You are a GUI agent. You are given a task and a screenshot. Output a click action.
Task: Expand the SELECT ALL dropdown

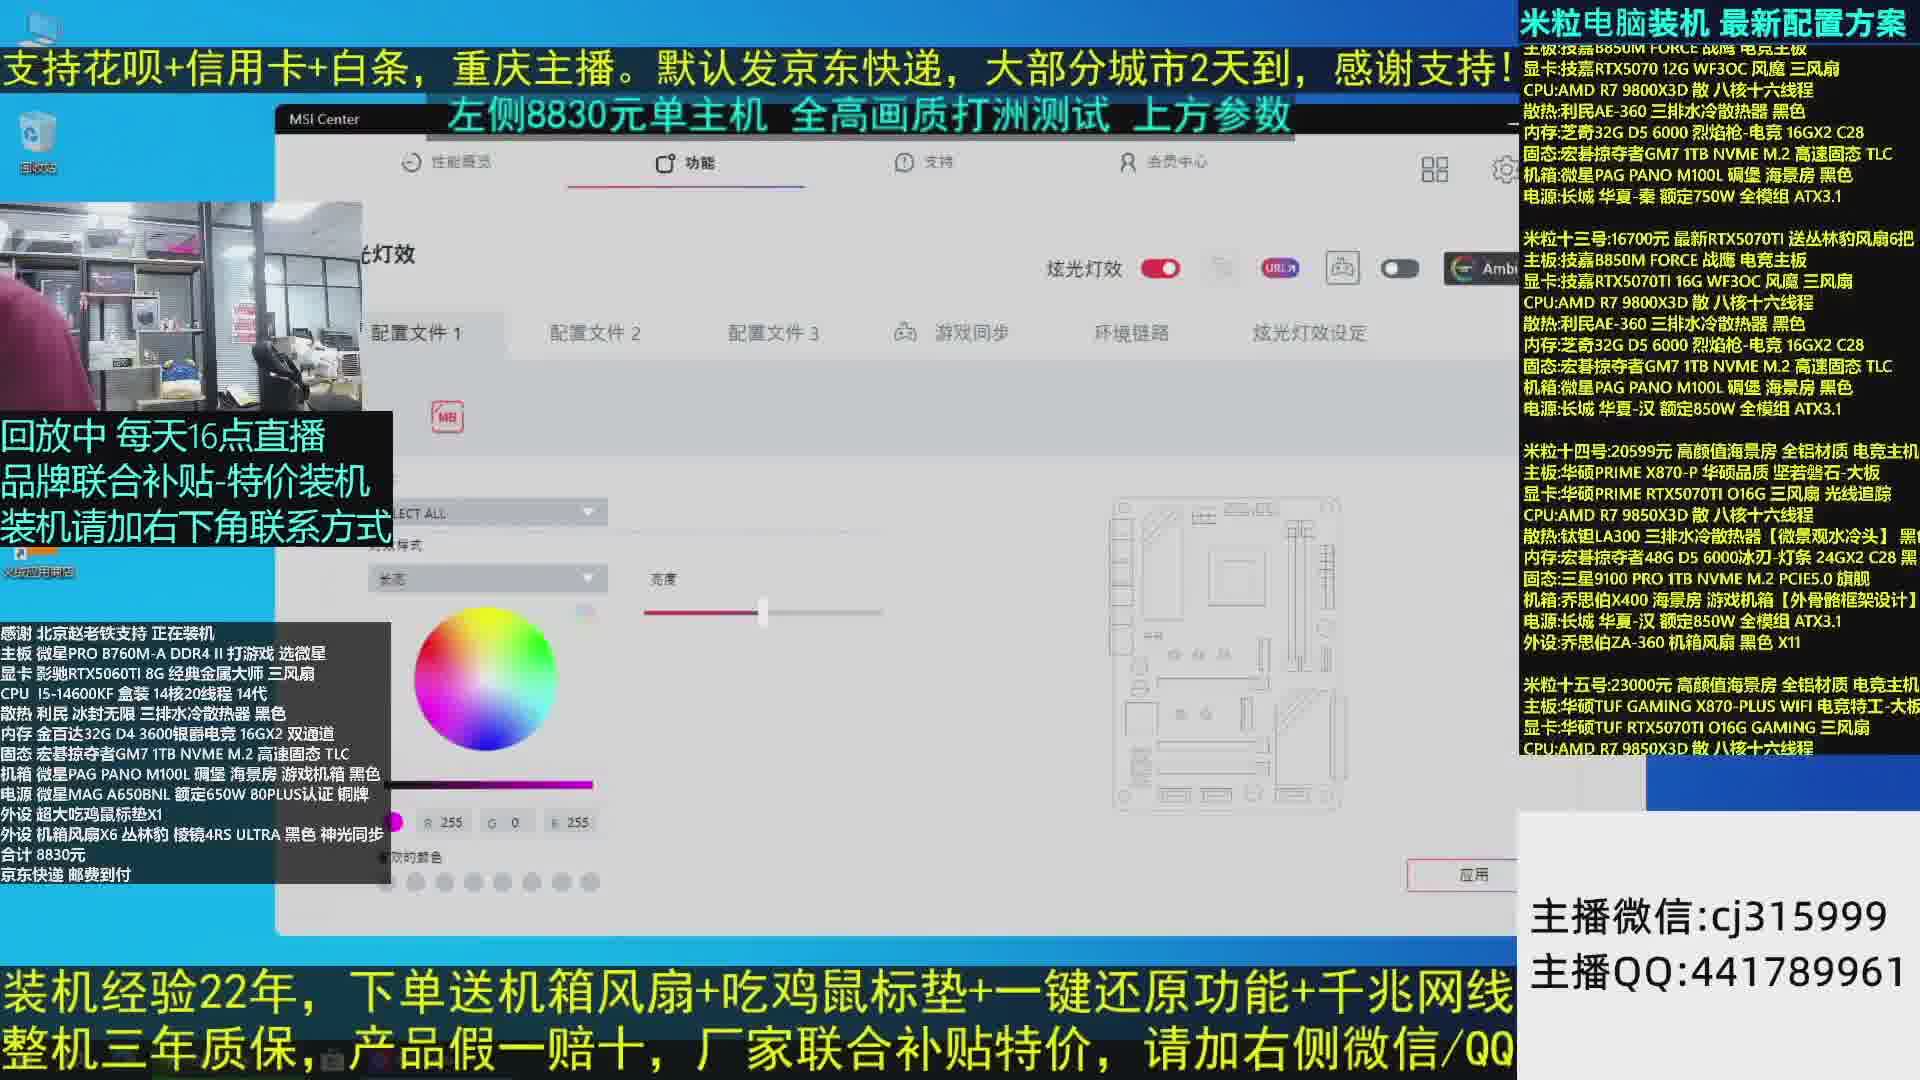(488, 513)
